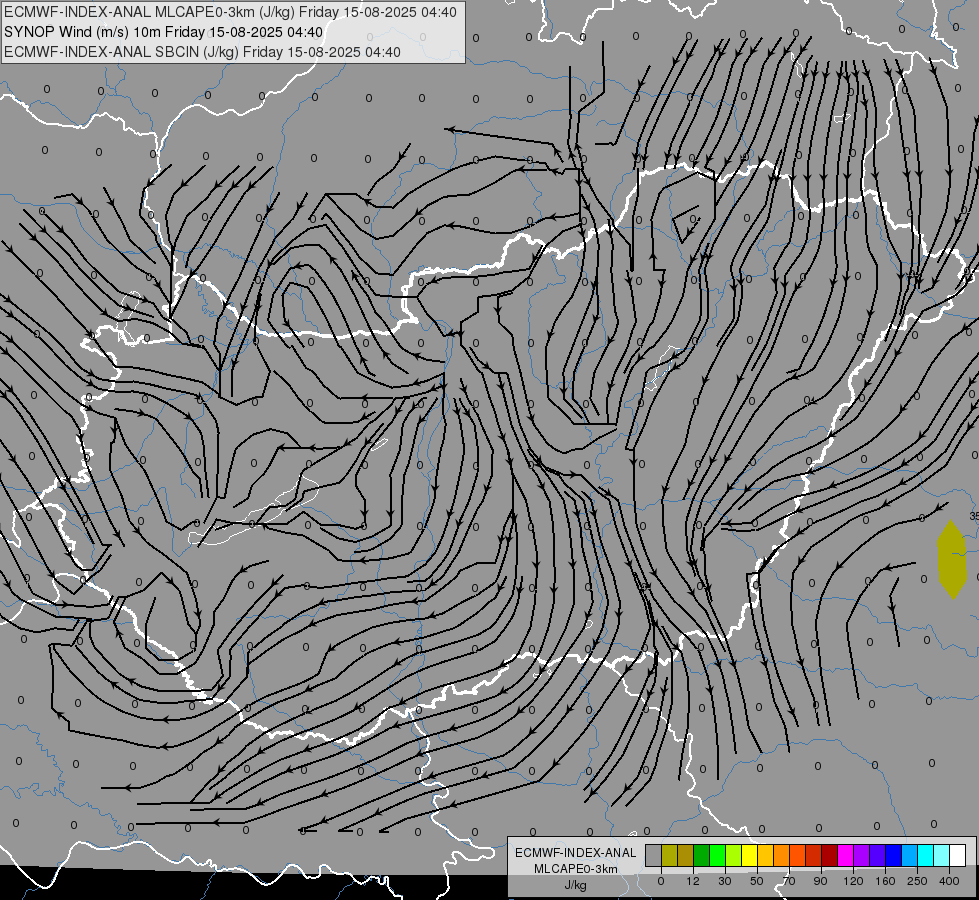The height and width of the screenshot is (900, 979).
Task: Click the legend scale value 30
Action: (x=725, y=881)
